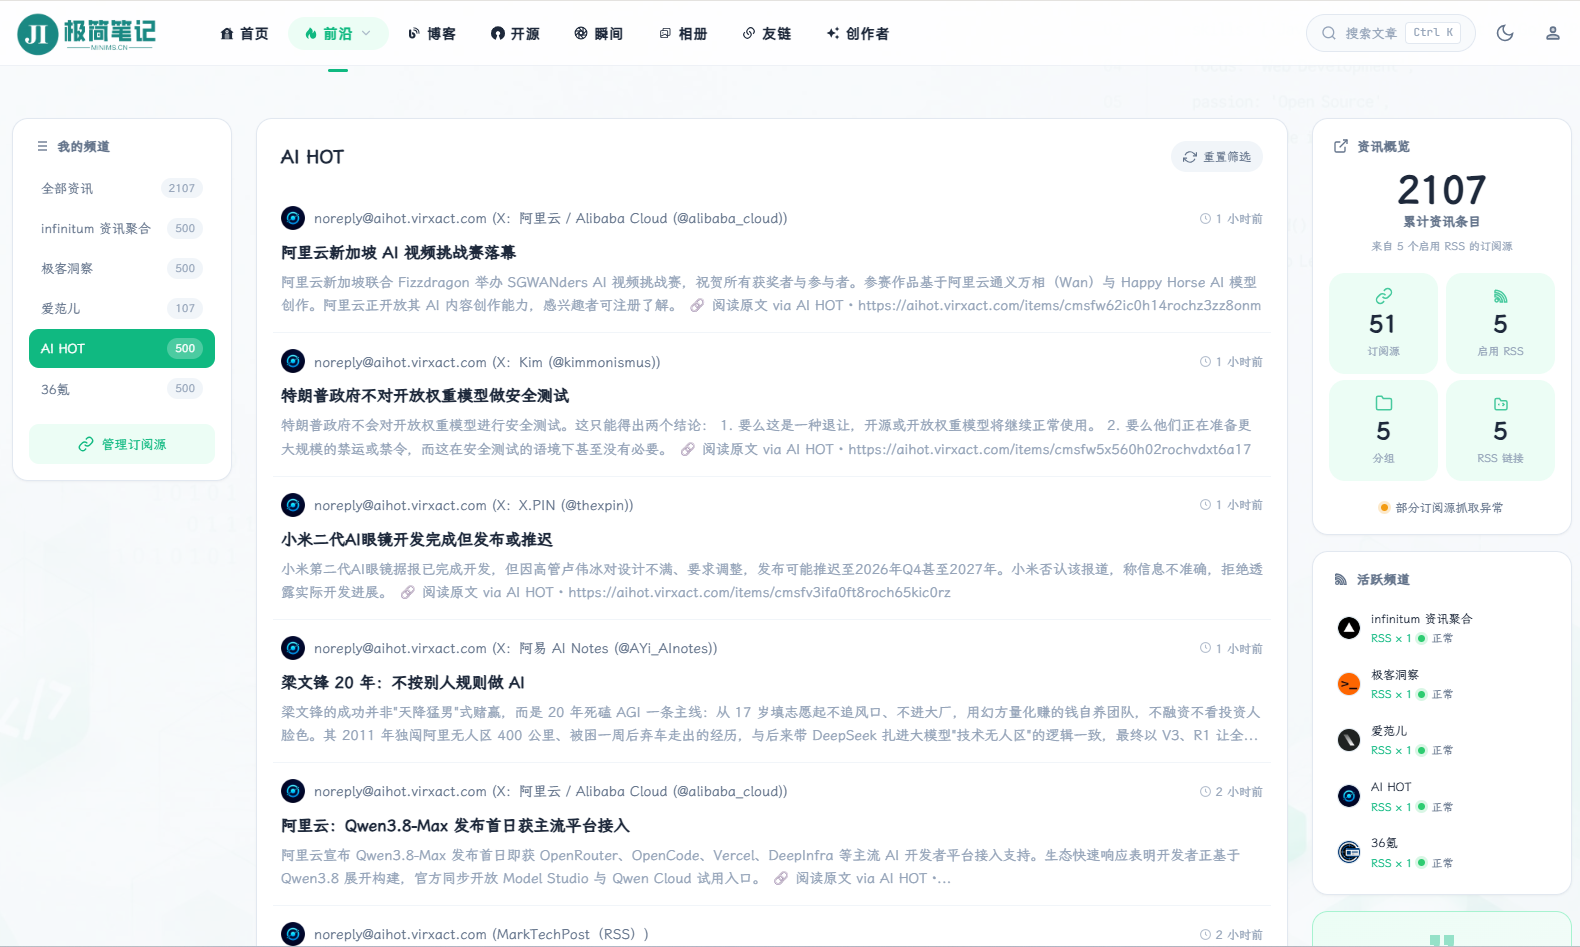1580x947 pixels.
Task: Click the avatar of the MarkTechPost post
Action: (293, 934)
